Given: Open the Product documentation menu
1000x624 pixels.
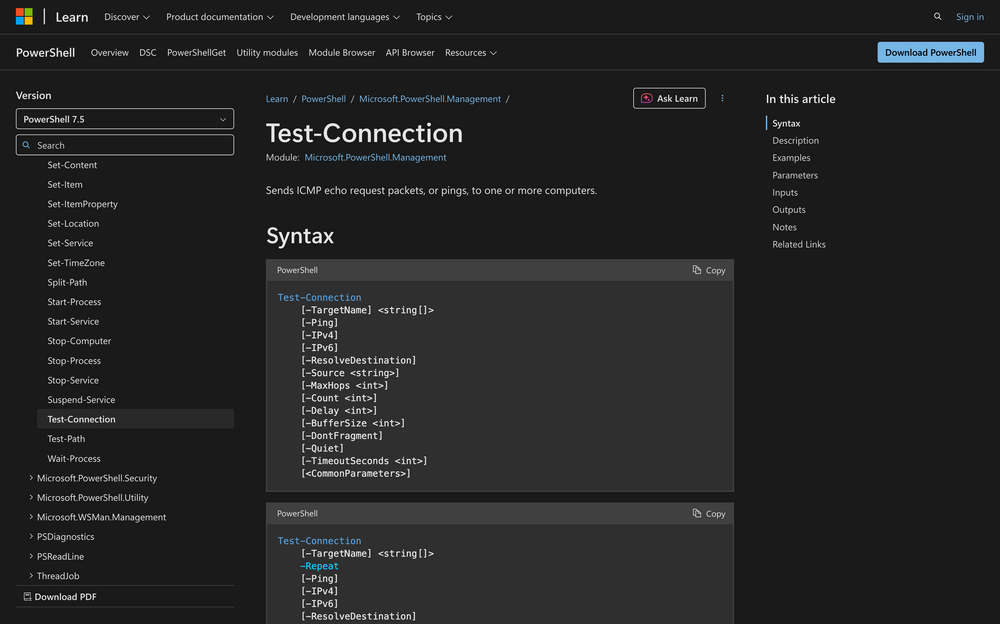Looking at the screenshot, I should 219,17.
